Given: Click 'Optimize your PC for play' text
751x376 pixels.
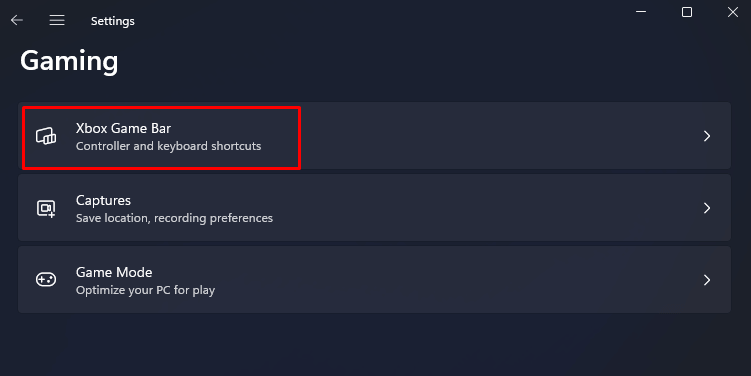Looking at the screenshot, I should [146, 290].
